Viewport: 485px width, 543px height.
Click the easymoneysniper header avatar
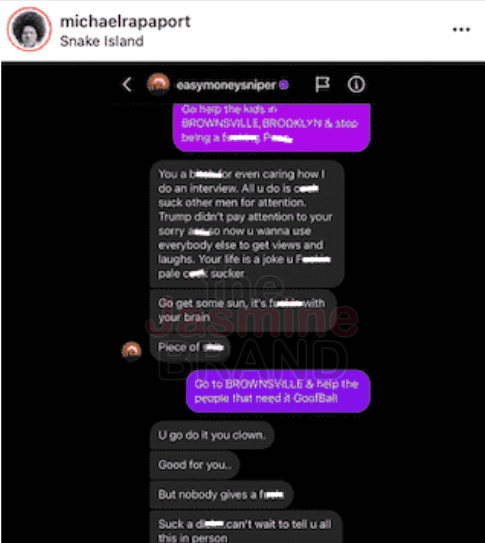pos(158,84)
